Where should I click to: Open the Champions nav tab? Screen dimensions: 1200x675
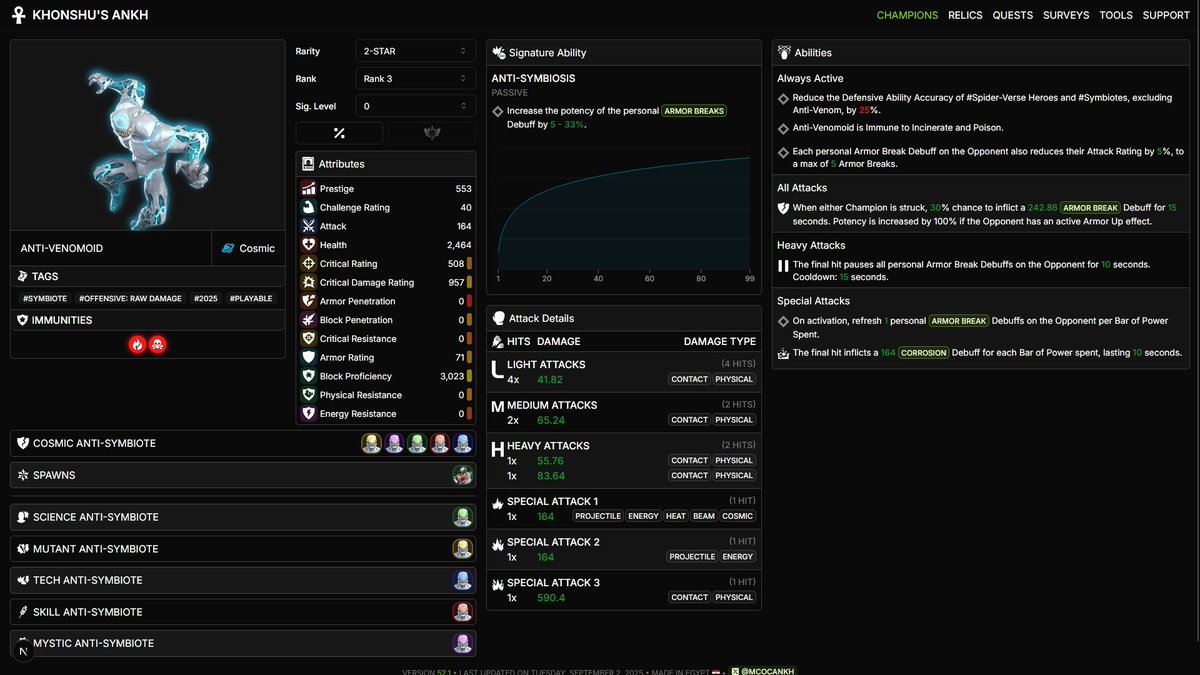(x=907, y=15)
